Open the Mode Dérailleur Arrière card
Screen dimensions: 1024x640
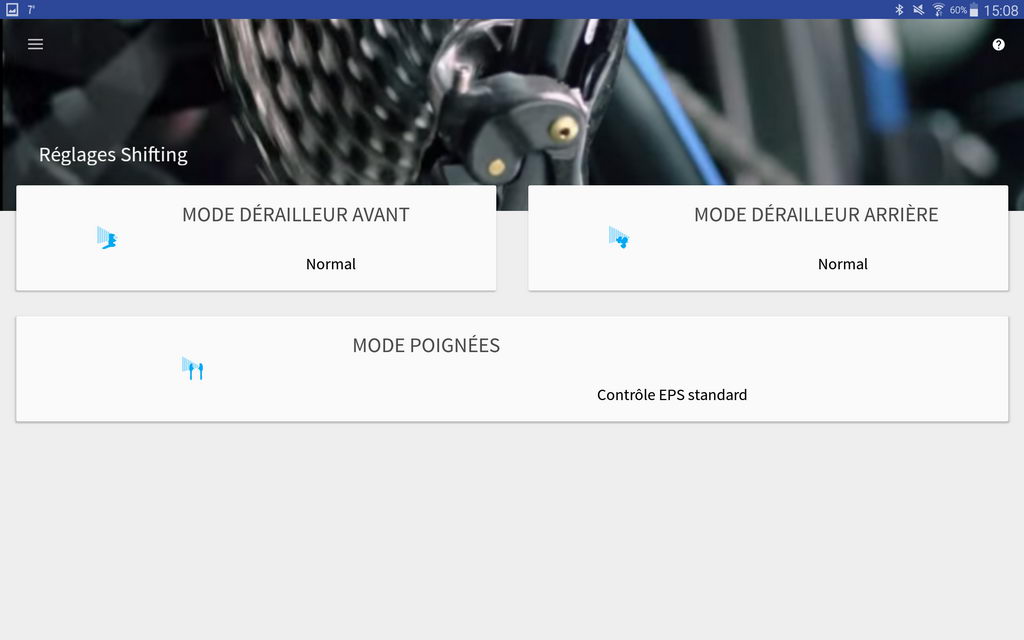coord(768,238)
